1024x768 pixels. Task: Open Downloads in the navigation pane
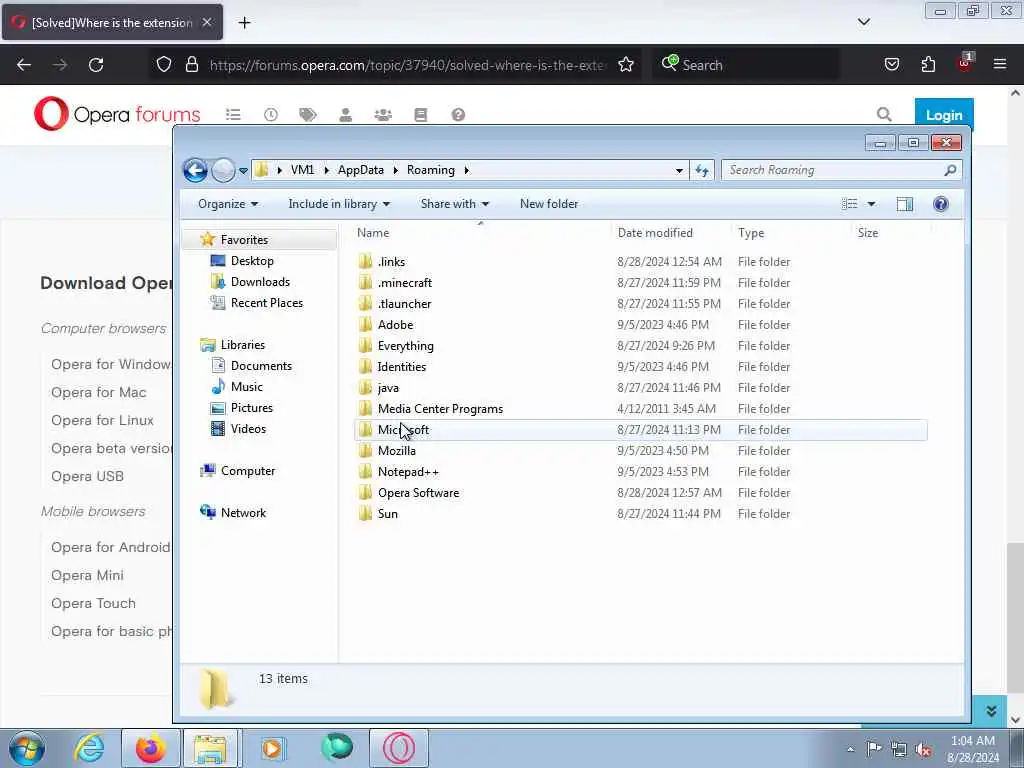pos(260,281)
